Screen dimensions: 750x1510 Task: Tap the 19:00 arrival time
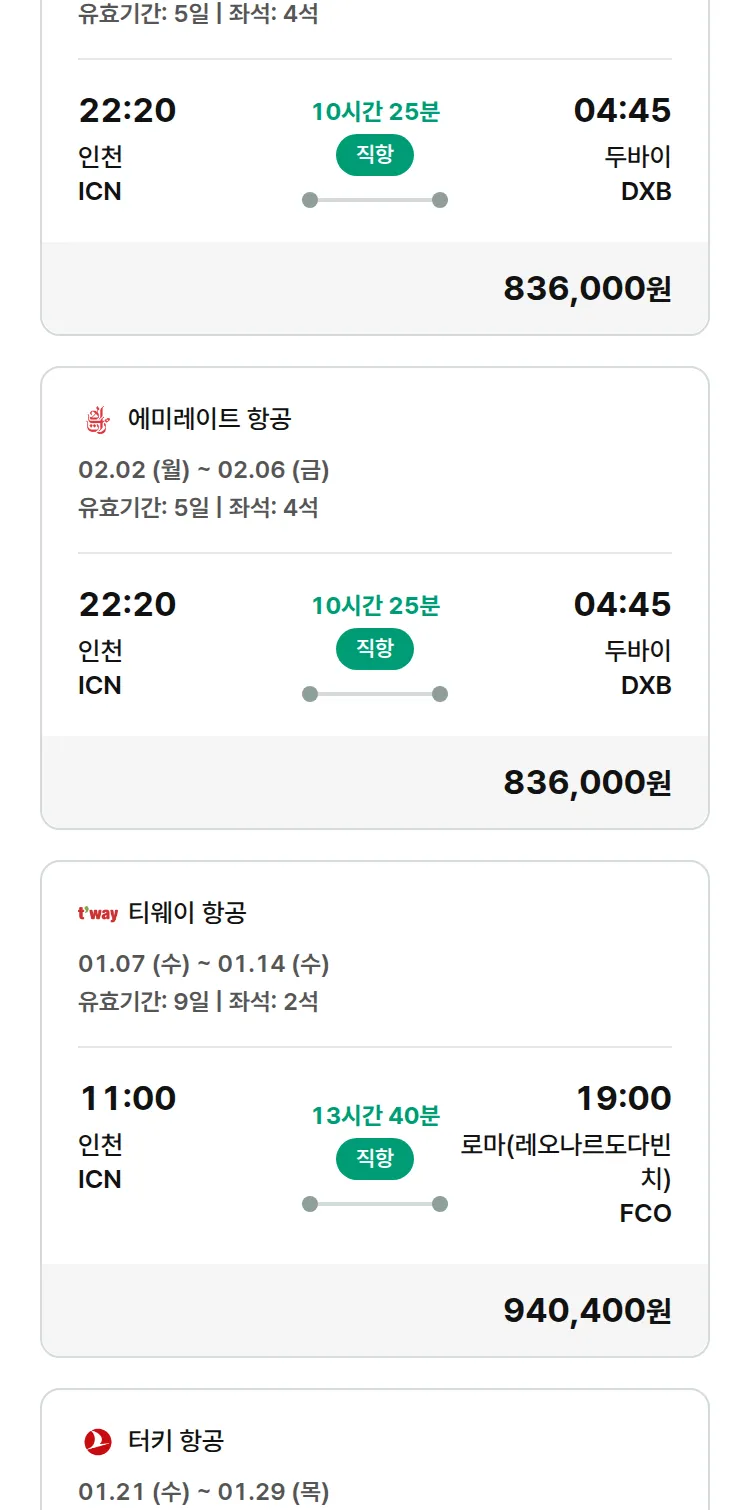pos(623,1098)
